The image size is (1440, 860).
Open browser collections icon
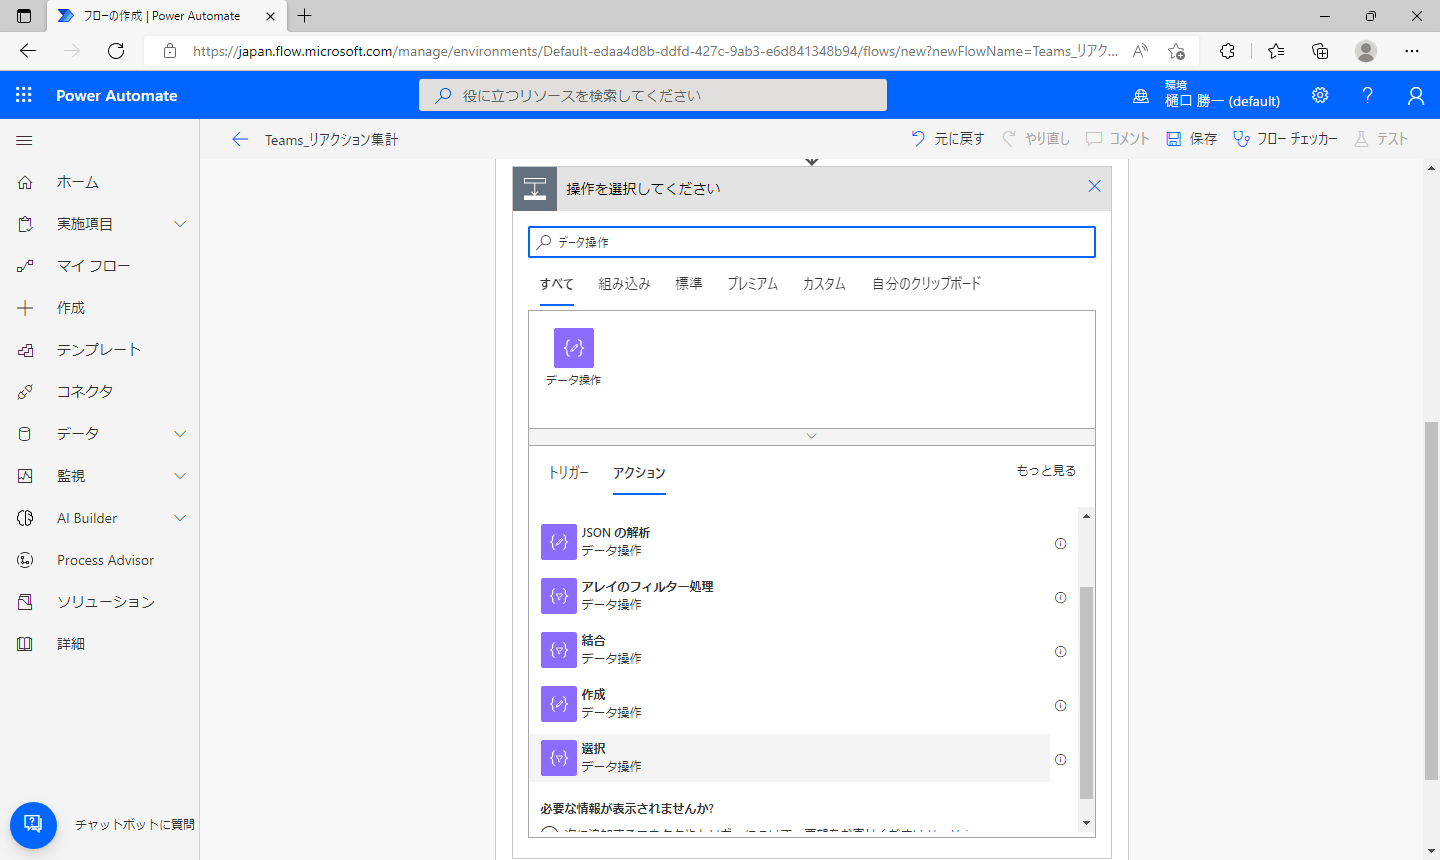point(1320,51)
